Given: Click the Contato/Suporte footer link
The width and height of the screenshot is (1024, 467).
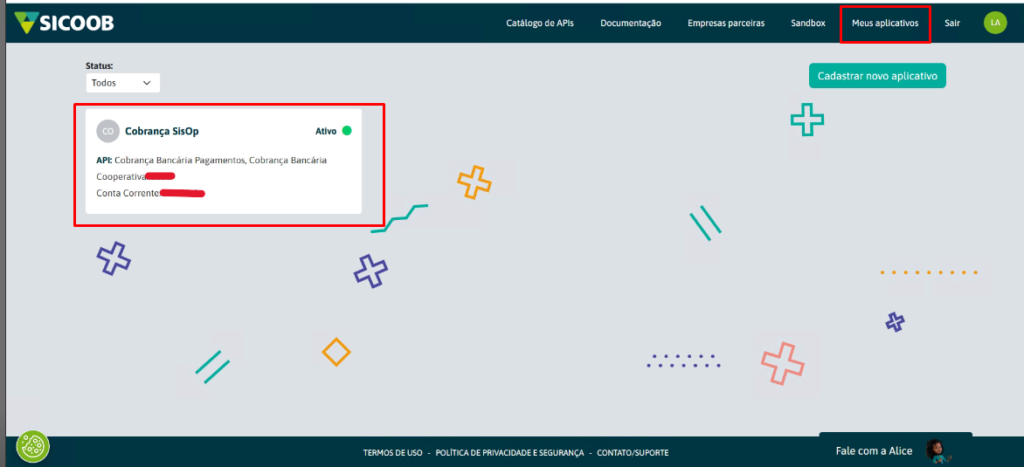Looking at the screenshot, I should tap(632, 453).
